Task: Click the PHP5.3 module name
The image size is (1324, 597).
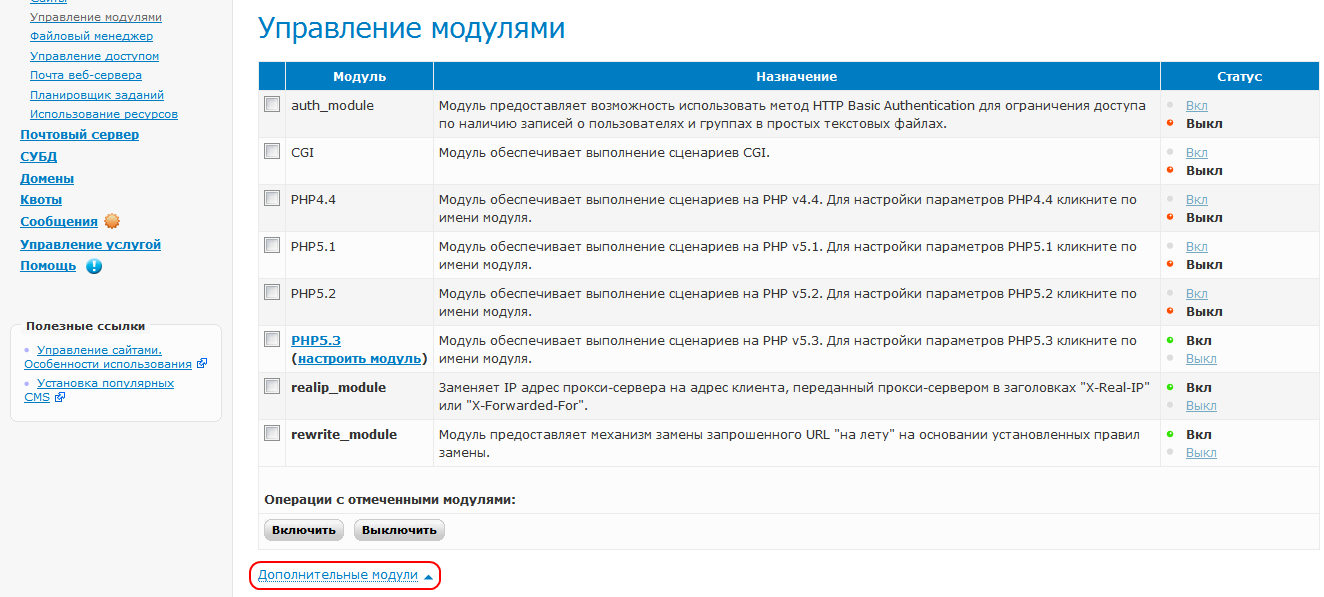Action: pos(315,340)
